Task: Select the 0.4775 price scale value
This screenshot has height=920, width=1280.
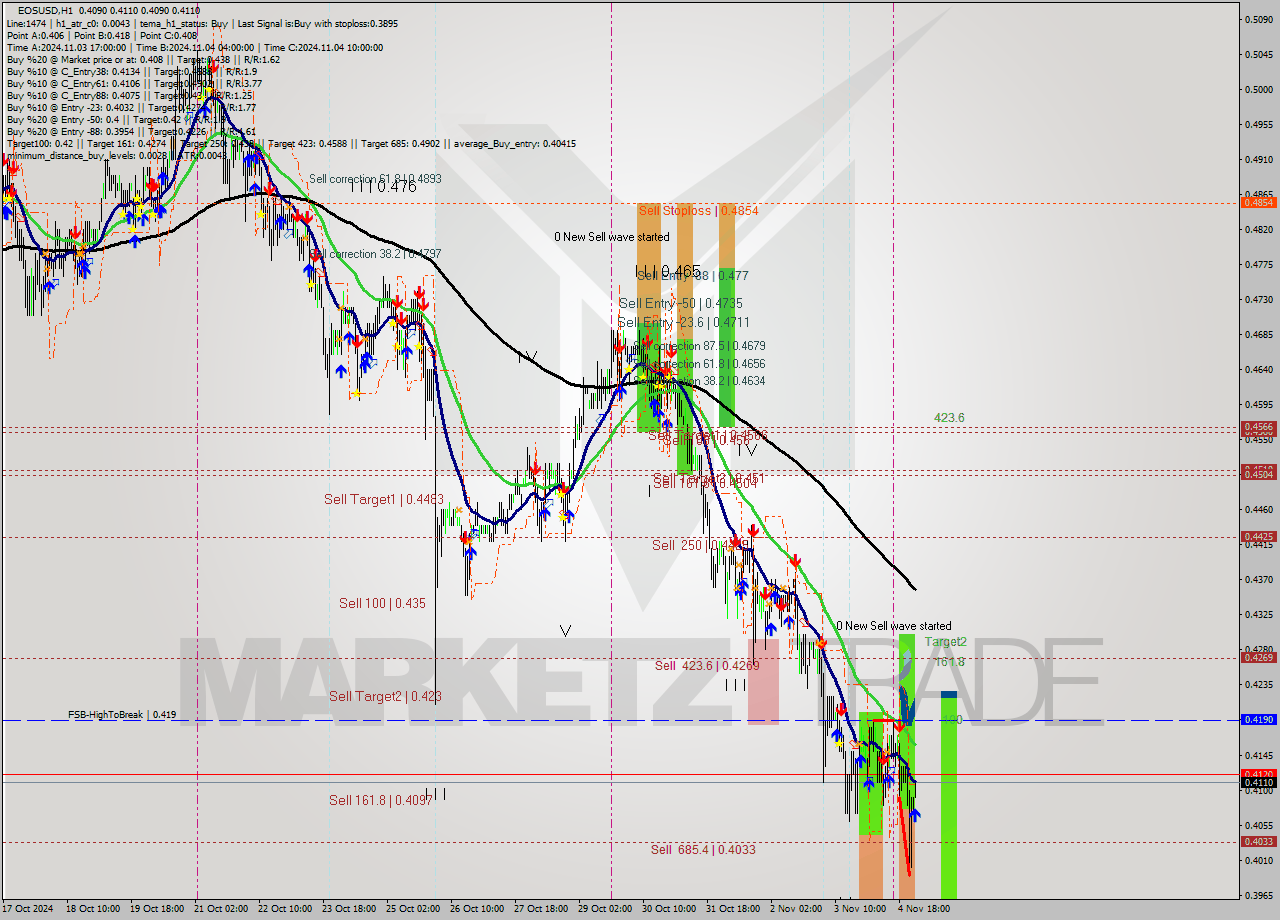Action: pos(1258,265)
